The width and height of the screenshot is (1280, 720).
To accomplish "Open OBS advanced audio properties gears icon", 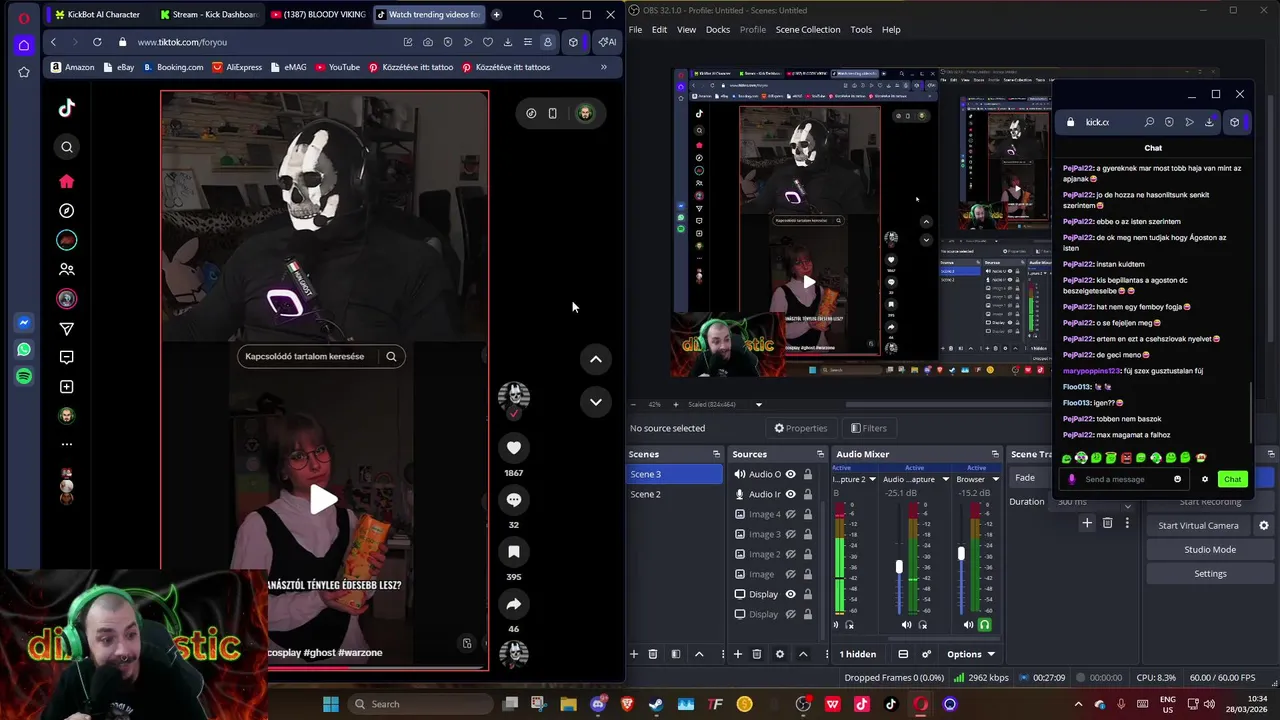I will click(x=926, y=654).
